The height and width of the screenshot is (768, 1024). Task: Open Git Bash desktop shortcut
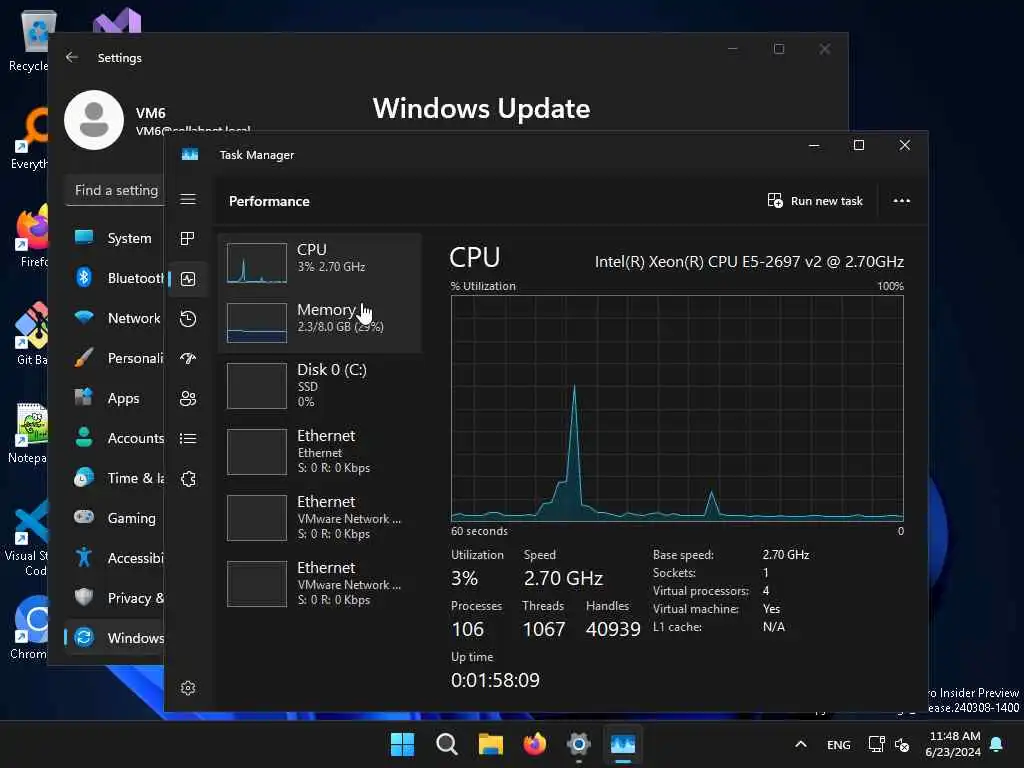point(29,334)
